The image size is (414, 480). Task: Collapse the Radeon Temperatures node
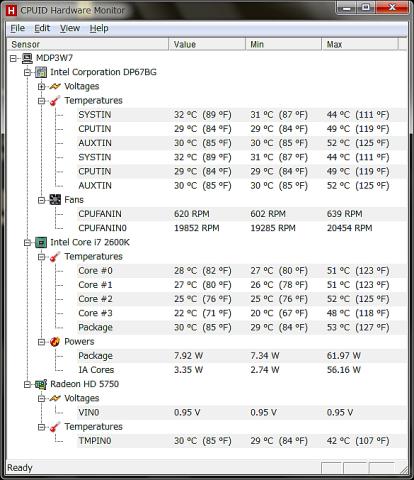[41, 427]
